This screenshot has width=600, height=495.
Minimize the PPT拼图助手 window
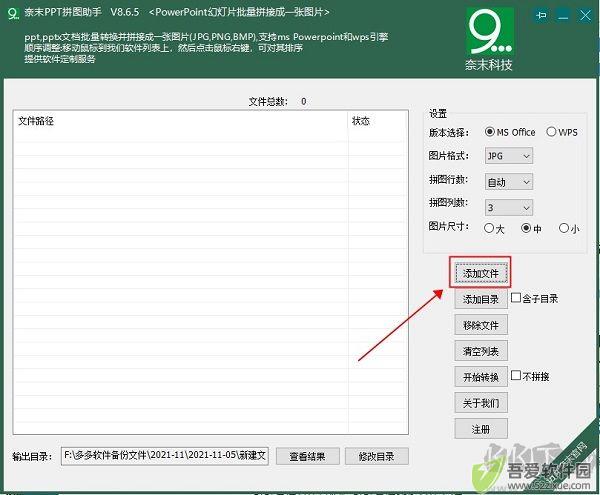(563, 16)
